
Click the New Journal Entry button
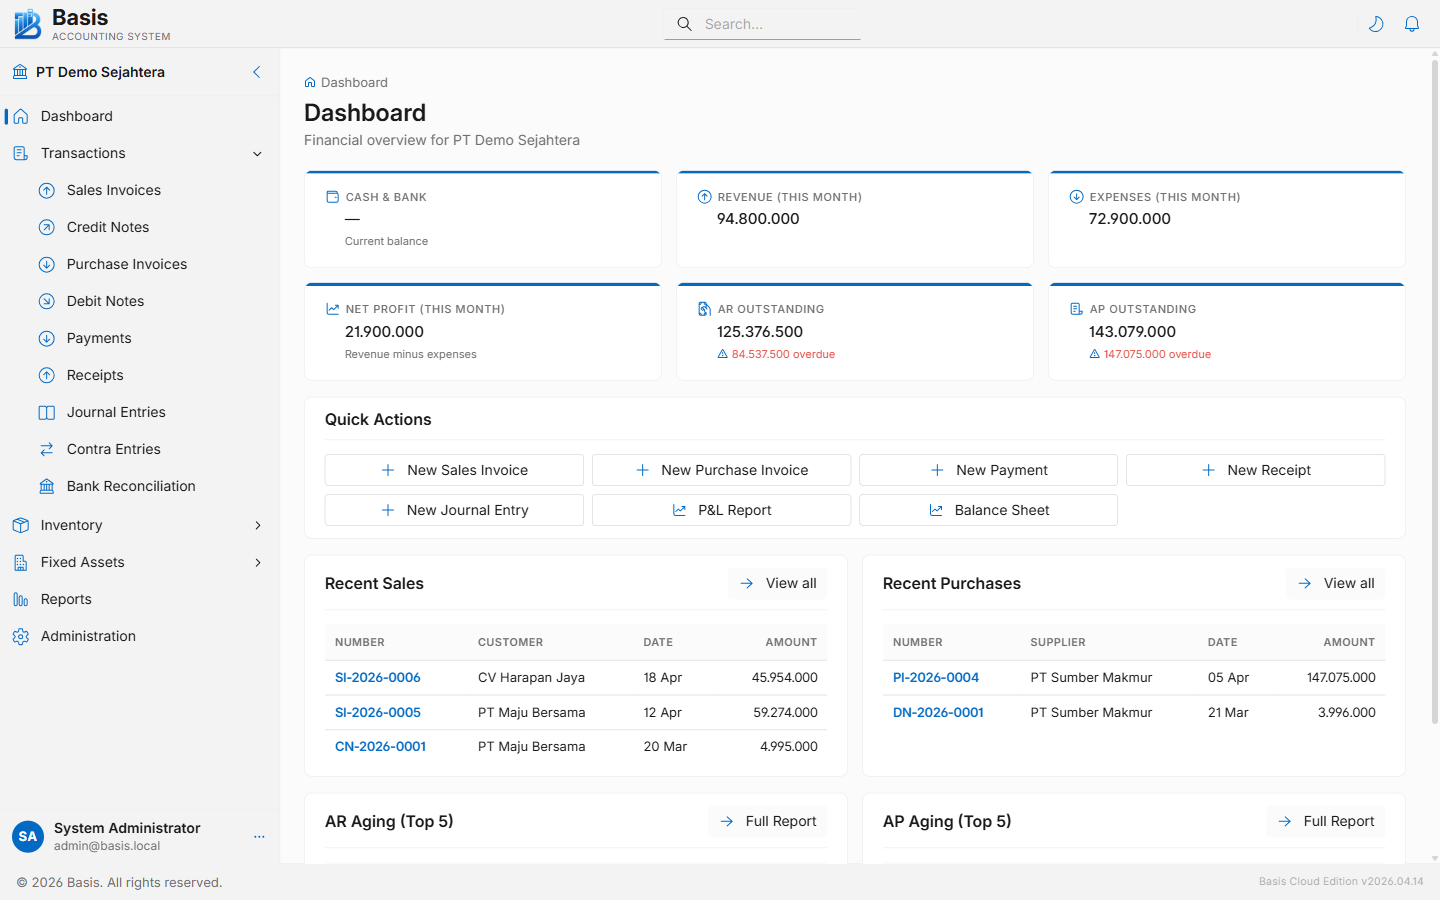453,510
